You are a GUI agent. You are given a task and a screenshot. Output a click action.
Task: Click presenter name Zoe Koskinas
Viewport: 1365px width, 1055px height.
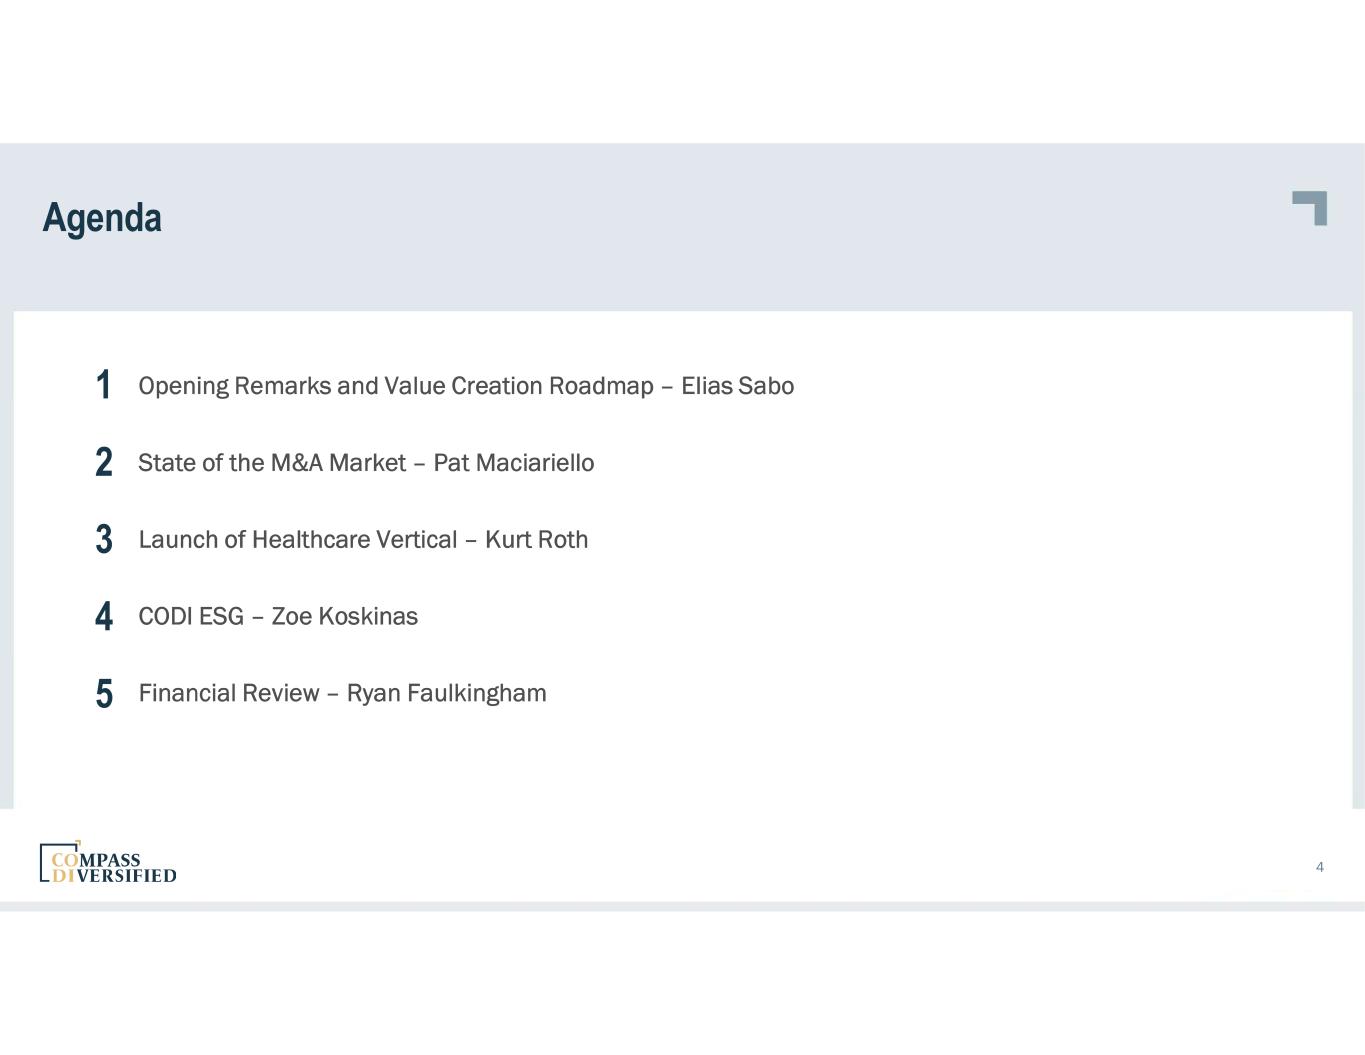(x=344, y=617)
